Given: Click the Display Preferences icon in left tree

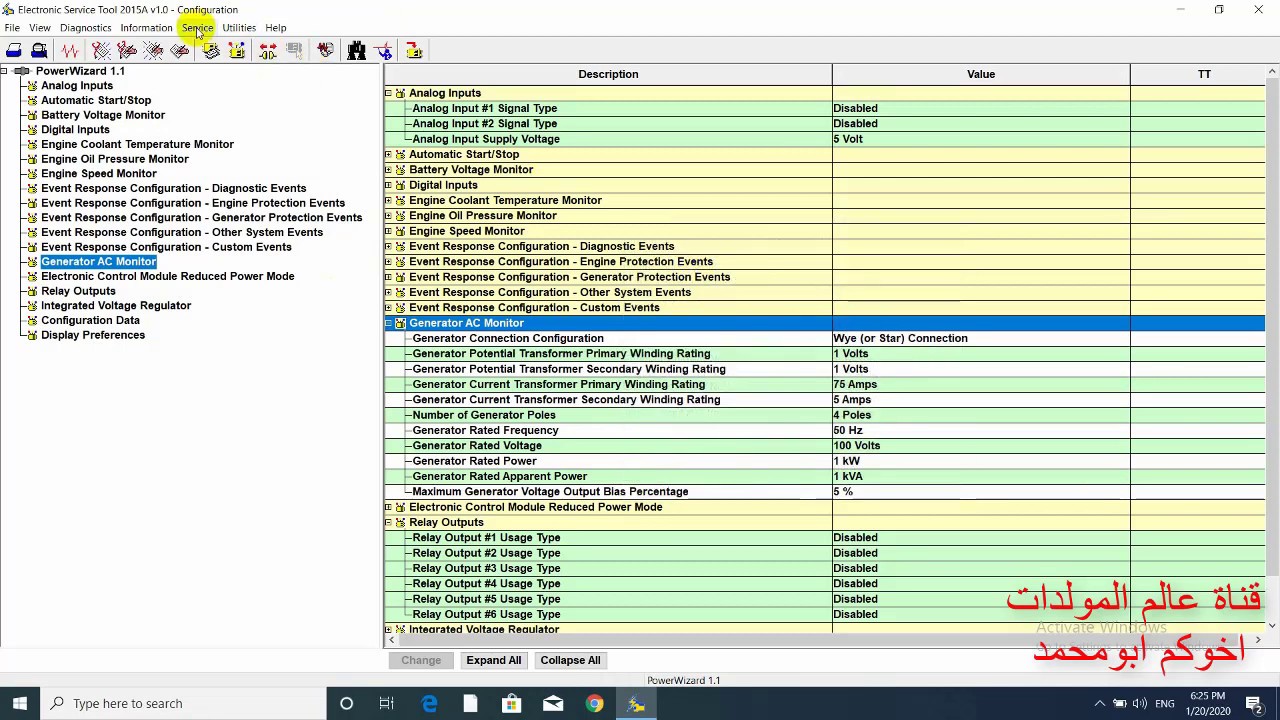Looking at the screenshot, I should 32,335.
